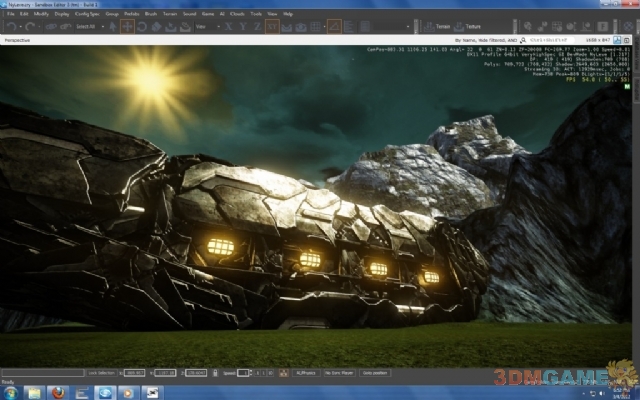Click the grid-with-circle toolbar icon

pyautogui.click(x=557, y=27)
